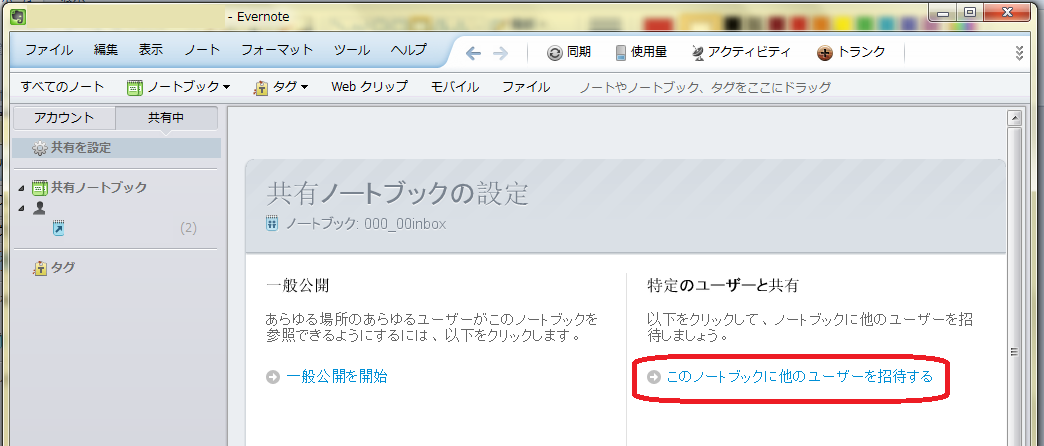Screen dimensions: 1044x446
Task: Select モバイル shortcut
Action: (x=455, y=87)
